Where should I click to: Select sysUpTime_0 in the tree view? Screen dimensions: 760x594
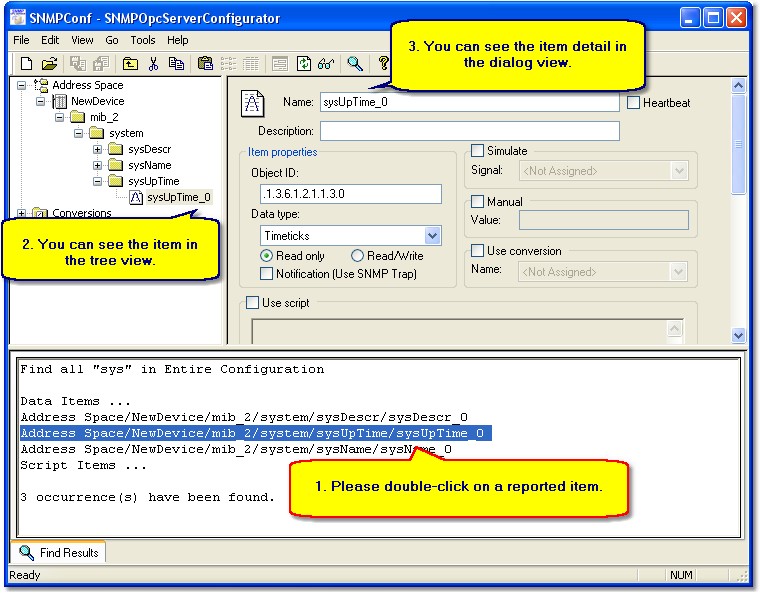tap(178, 198)
